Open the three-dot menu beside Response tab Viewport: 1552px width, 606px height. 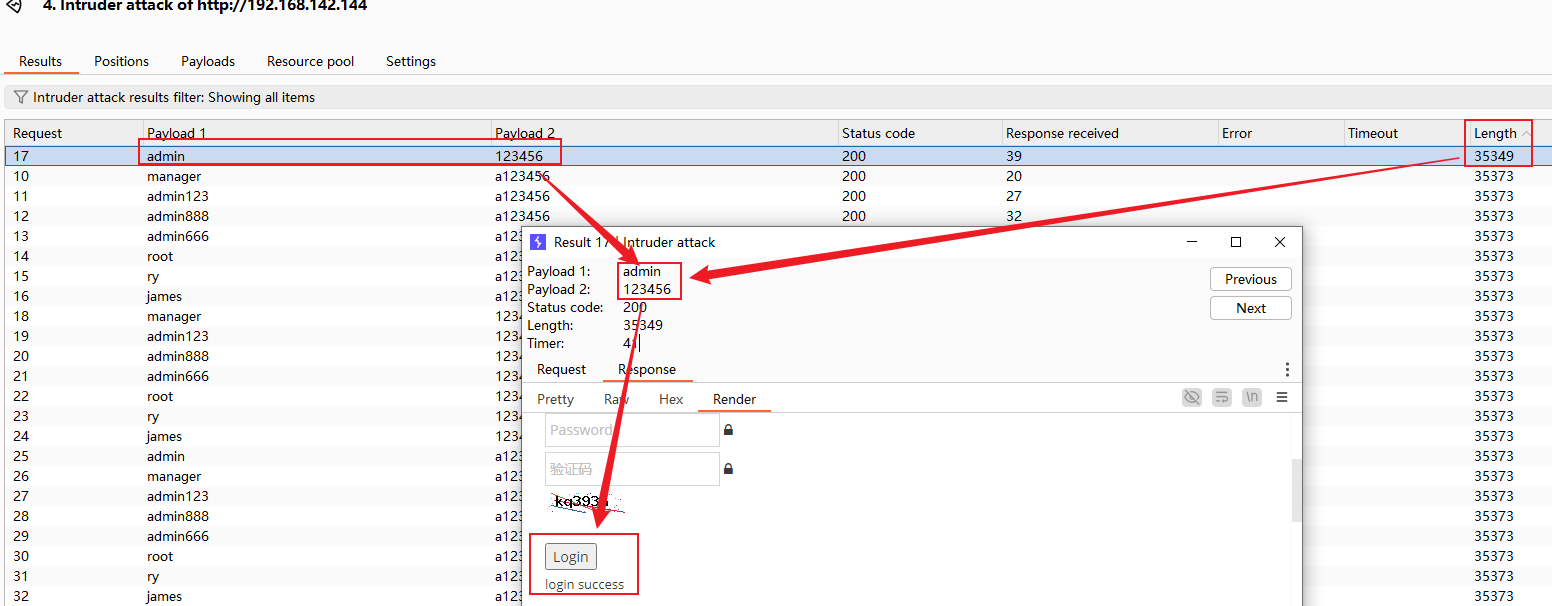coord(1287,369)
